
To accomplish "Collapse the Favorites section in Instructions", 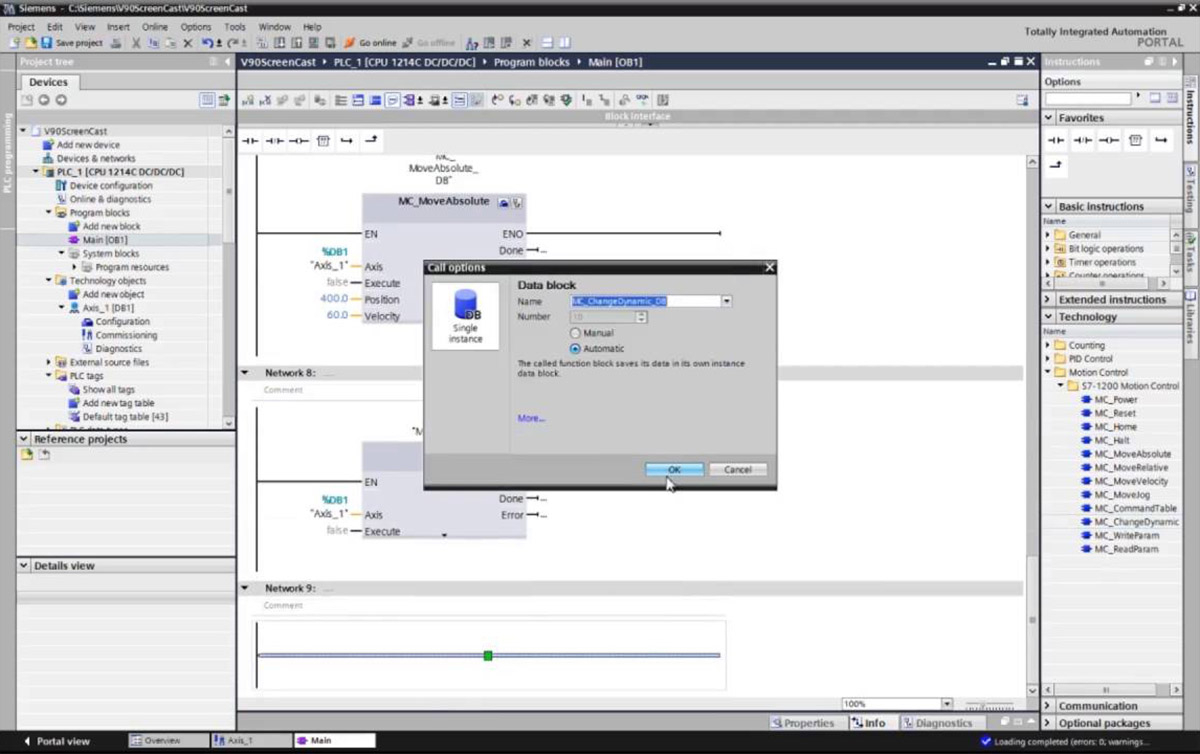I will coord(1049,118).
